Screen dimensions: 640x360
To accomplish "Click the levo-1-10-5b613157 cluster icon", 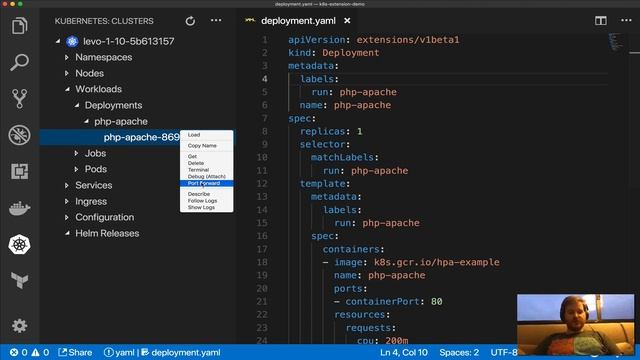I will click(72, 41).
